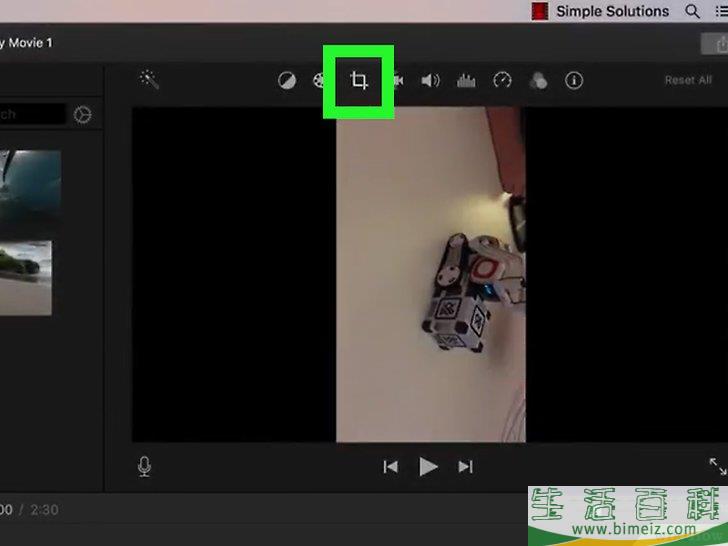Open the clip information tool
The height and width of the screenshot is (546, 728).
pos(574,81)
